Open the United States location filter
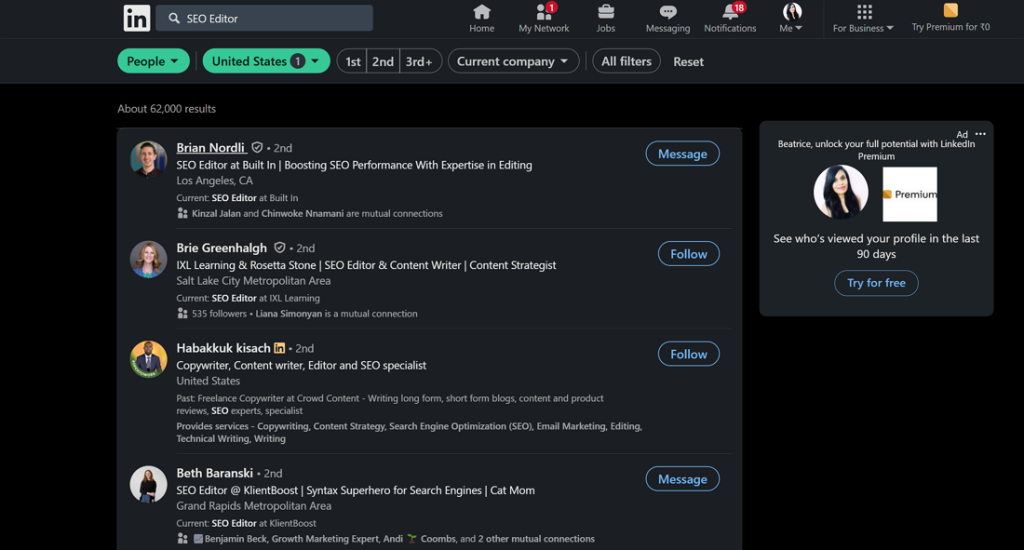The height and width of the screenshot is (550, 1024). tap(266, 61)
